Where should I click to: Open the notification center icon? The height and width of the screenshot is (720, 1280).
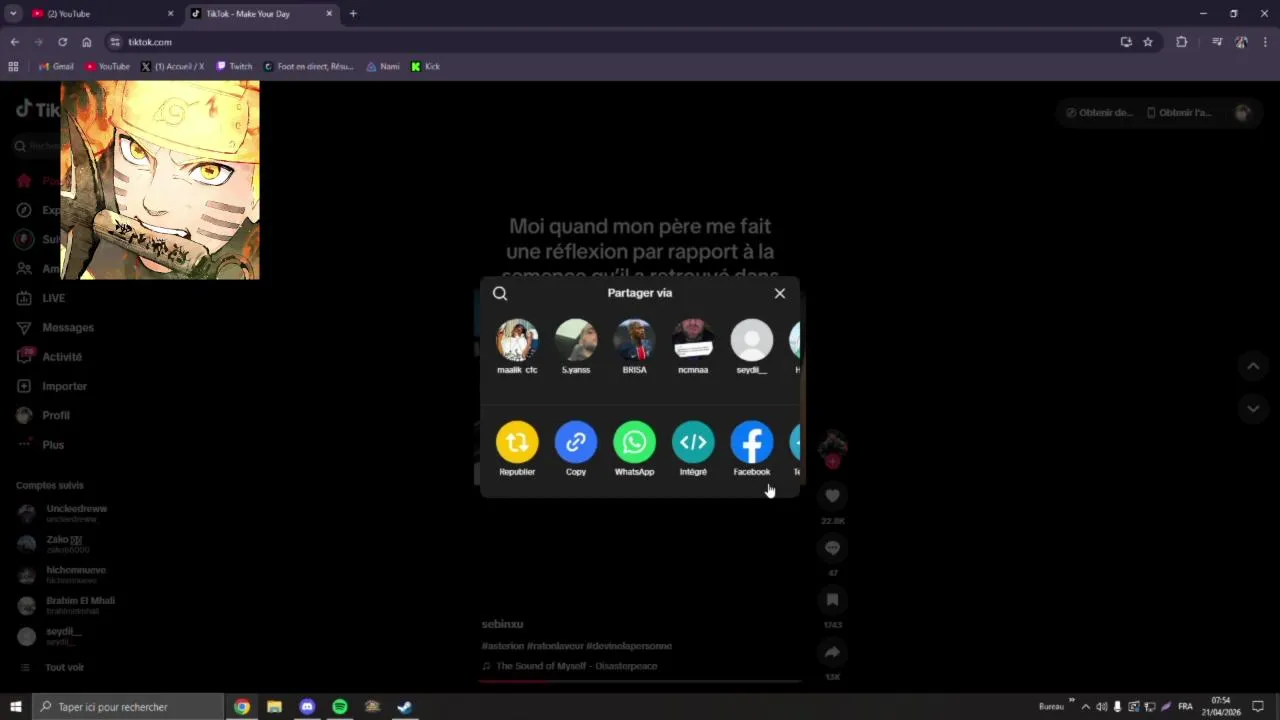[1258, 707]
